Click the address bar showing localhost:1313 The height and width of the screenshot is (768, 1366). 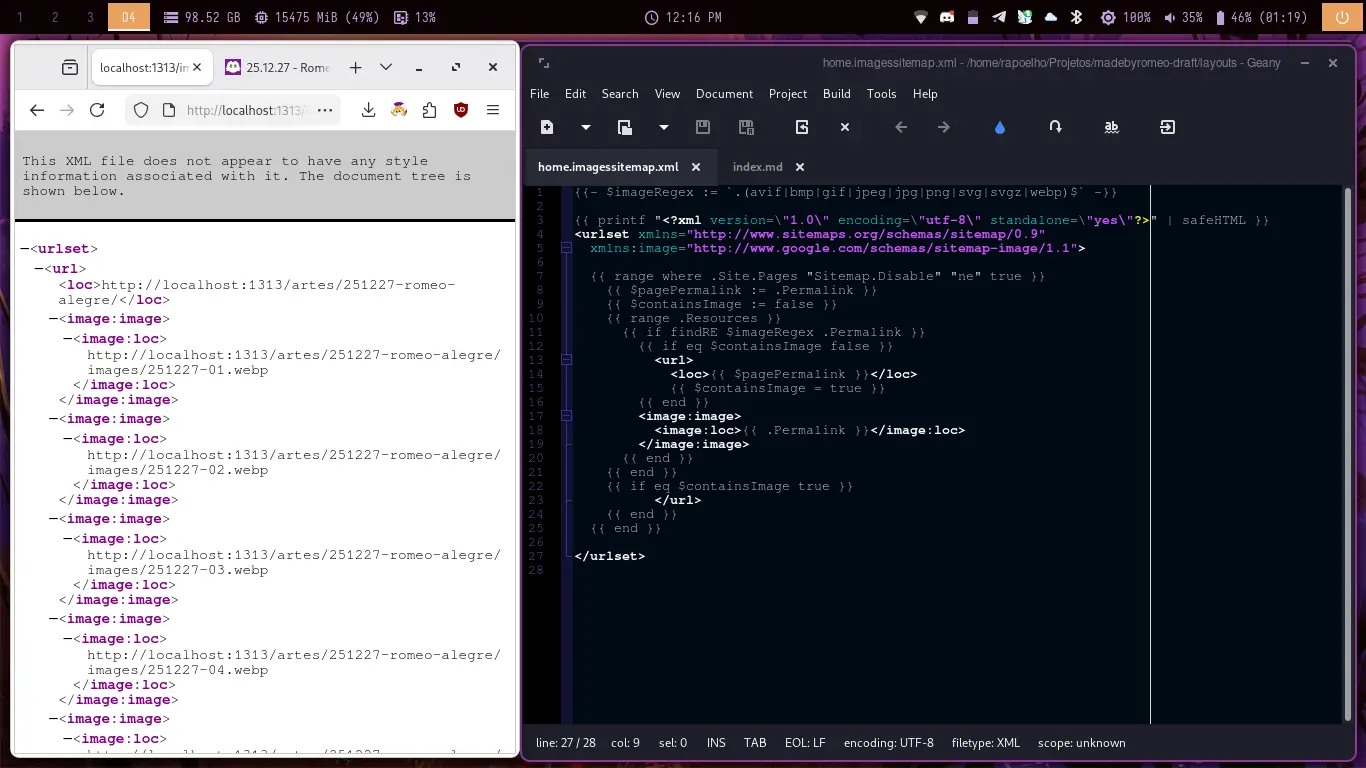250,110
